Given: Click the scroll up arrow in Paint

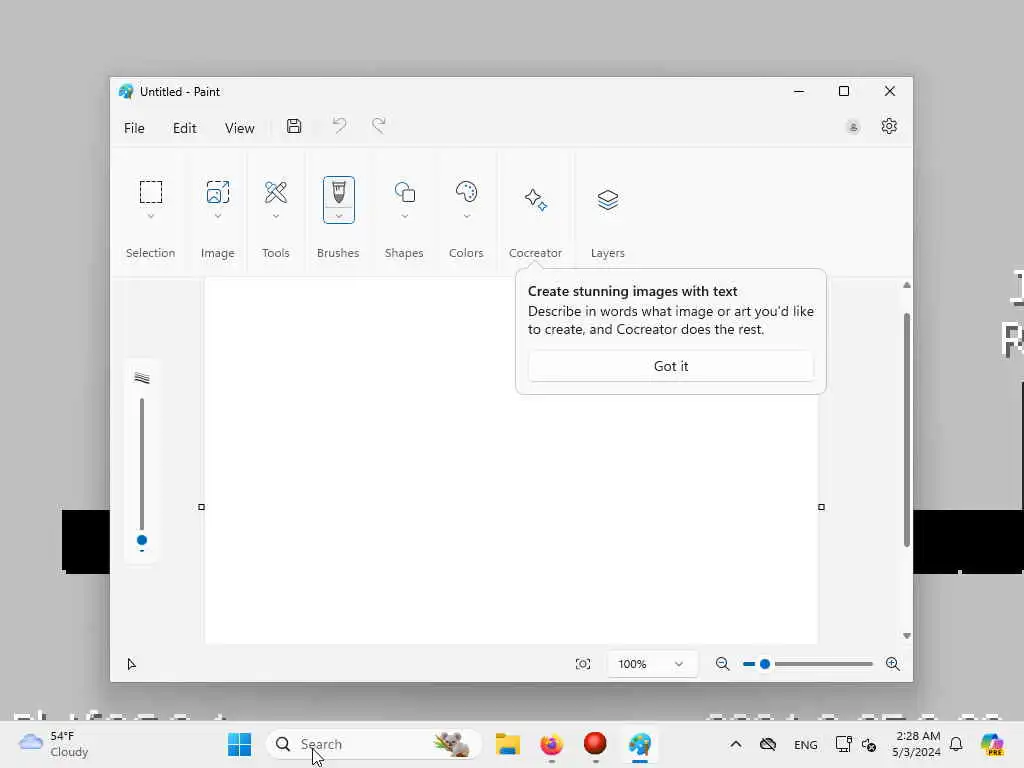Looking at the screenshot, I should point(906,285).
